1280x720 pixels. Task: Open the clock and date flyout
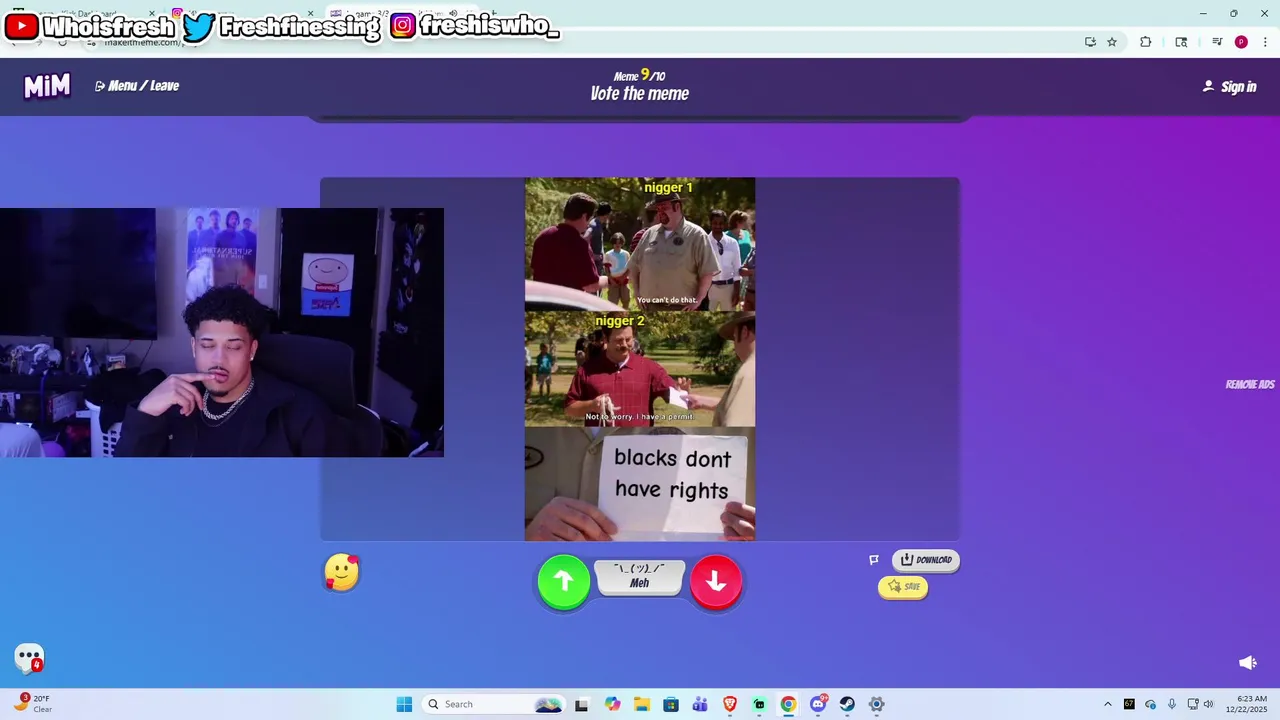(1247, 704)
